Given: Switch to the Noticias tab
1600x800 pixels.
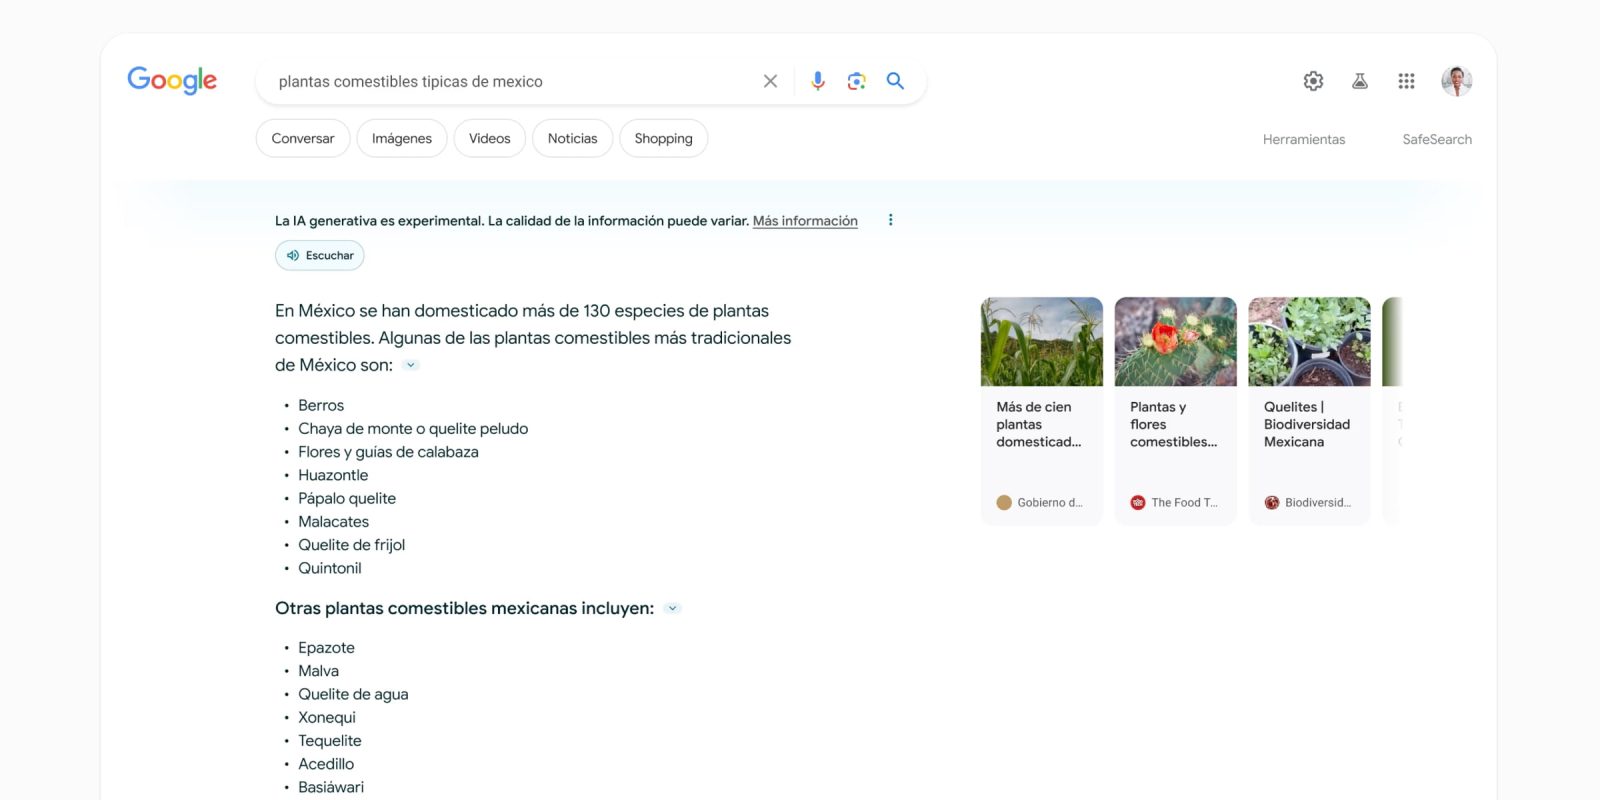Looking at the screenshot, I should click(572, 138).
